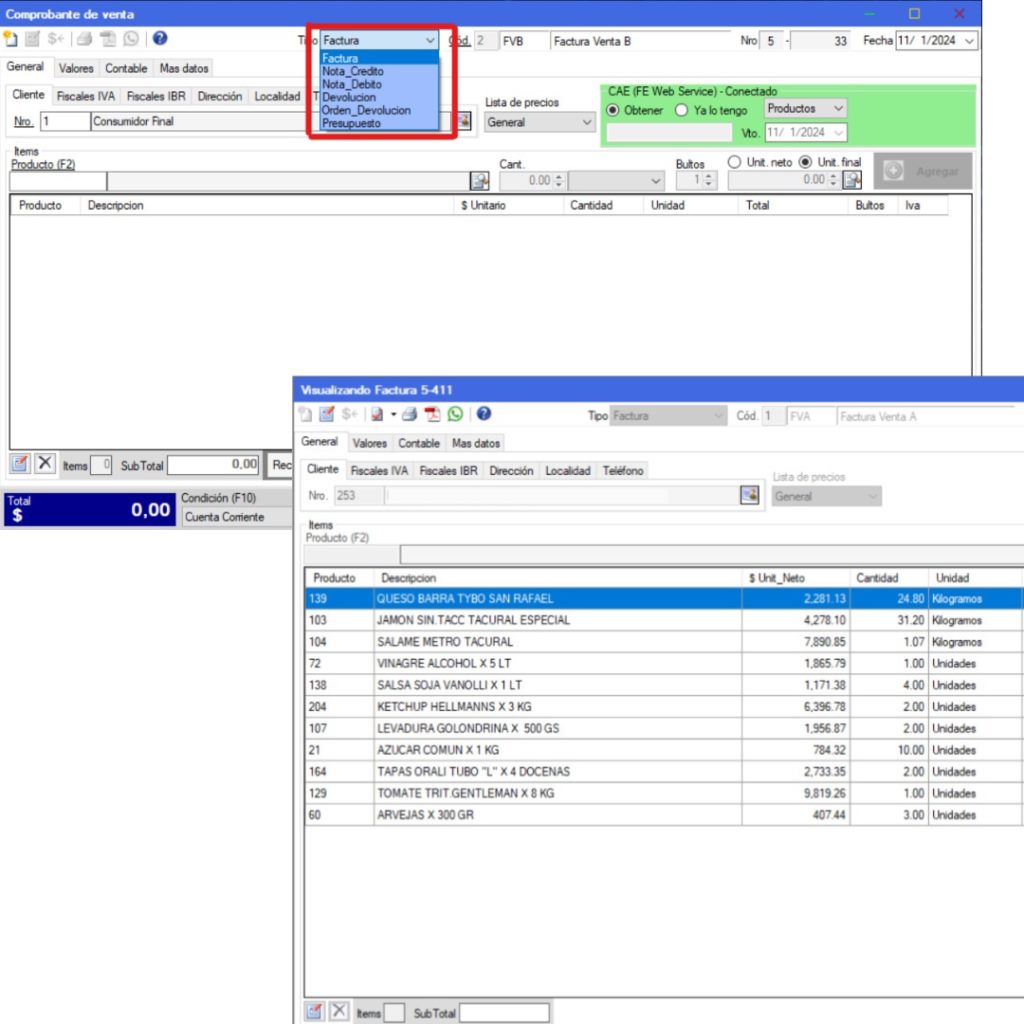Screen dimensions: 1024x1024
Task: Open product search icon in Comprobante de venta Items
Action: pos(479,181)
